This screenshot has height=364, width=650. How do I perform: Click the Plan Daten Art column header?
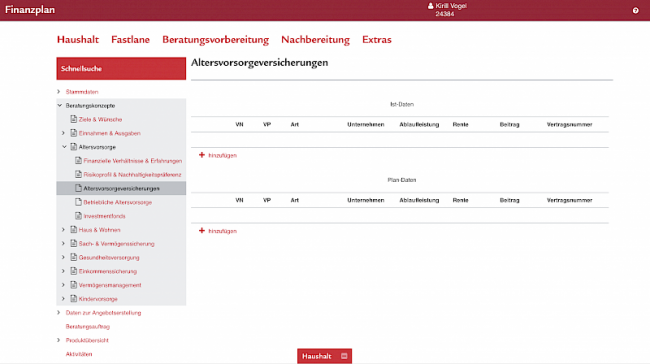pyautogui.click(x=294, y=200)
